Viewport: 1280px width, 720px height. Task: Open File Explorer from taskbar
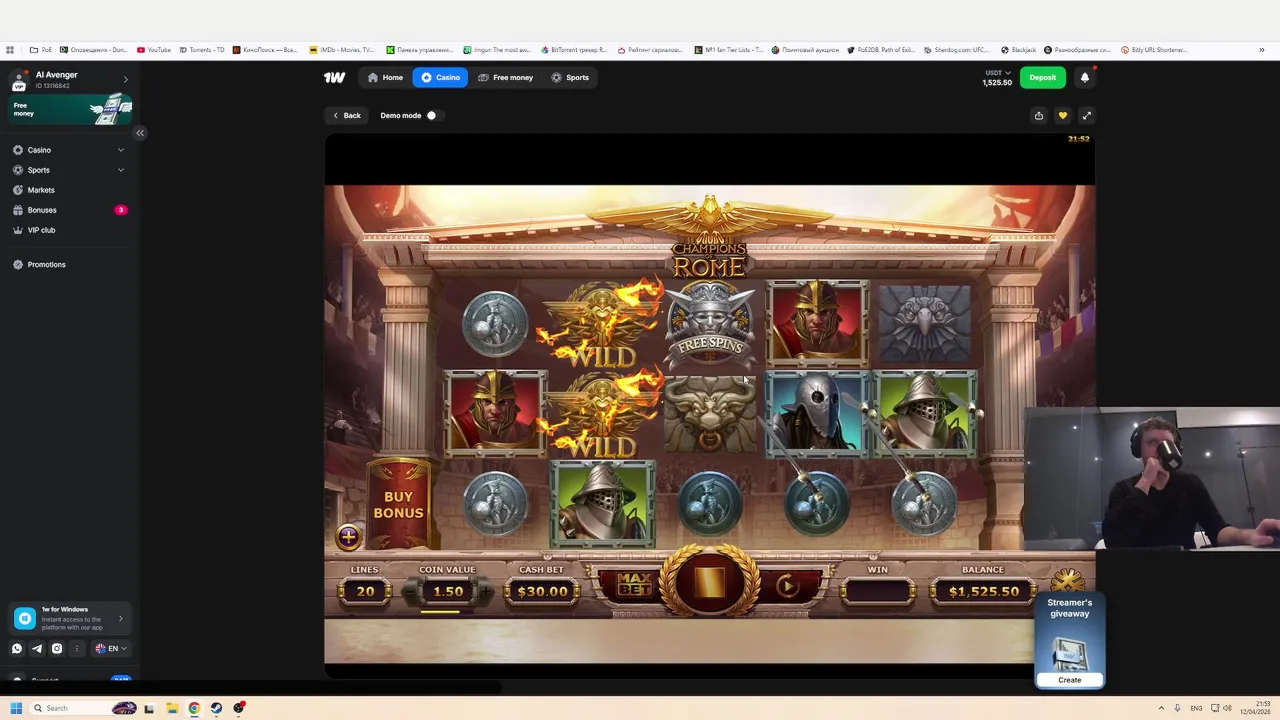point(172,708)
